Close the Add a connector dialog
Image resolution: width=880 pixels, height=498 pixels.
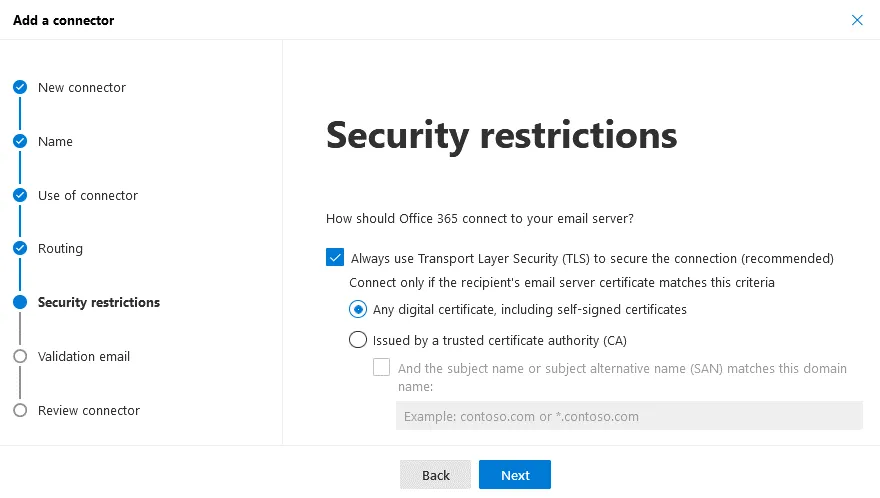tap(857, 20)
